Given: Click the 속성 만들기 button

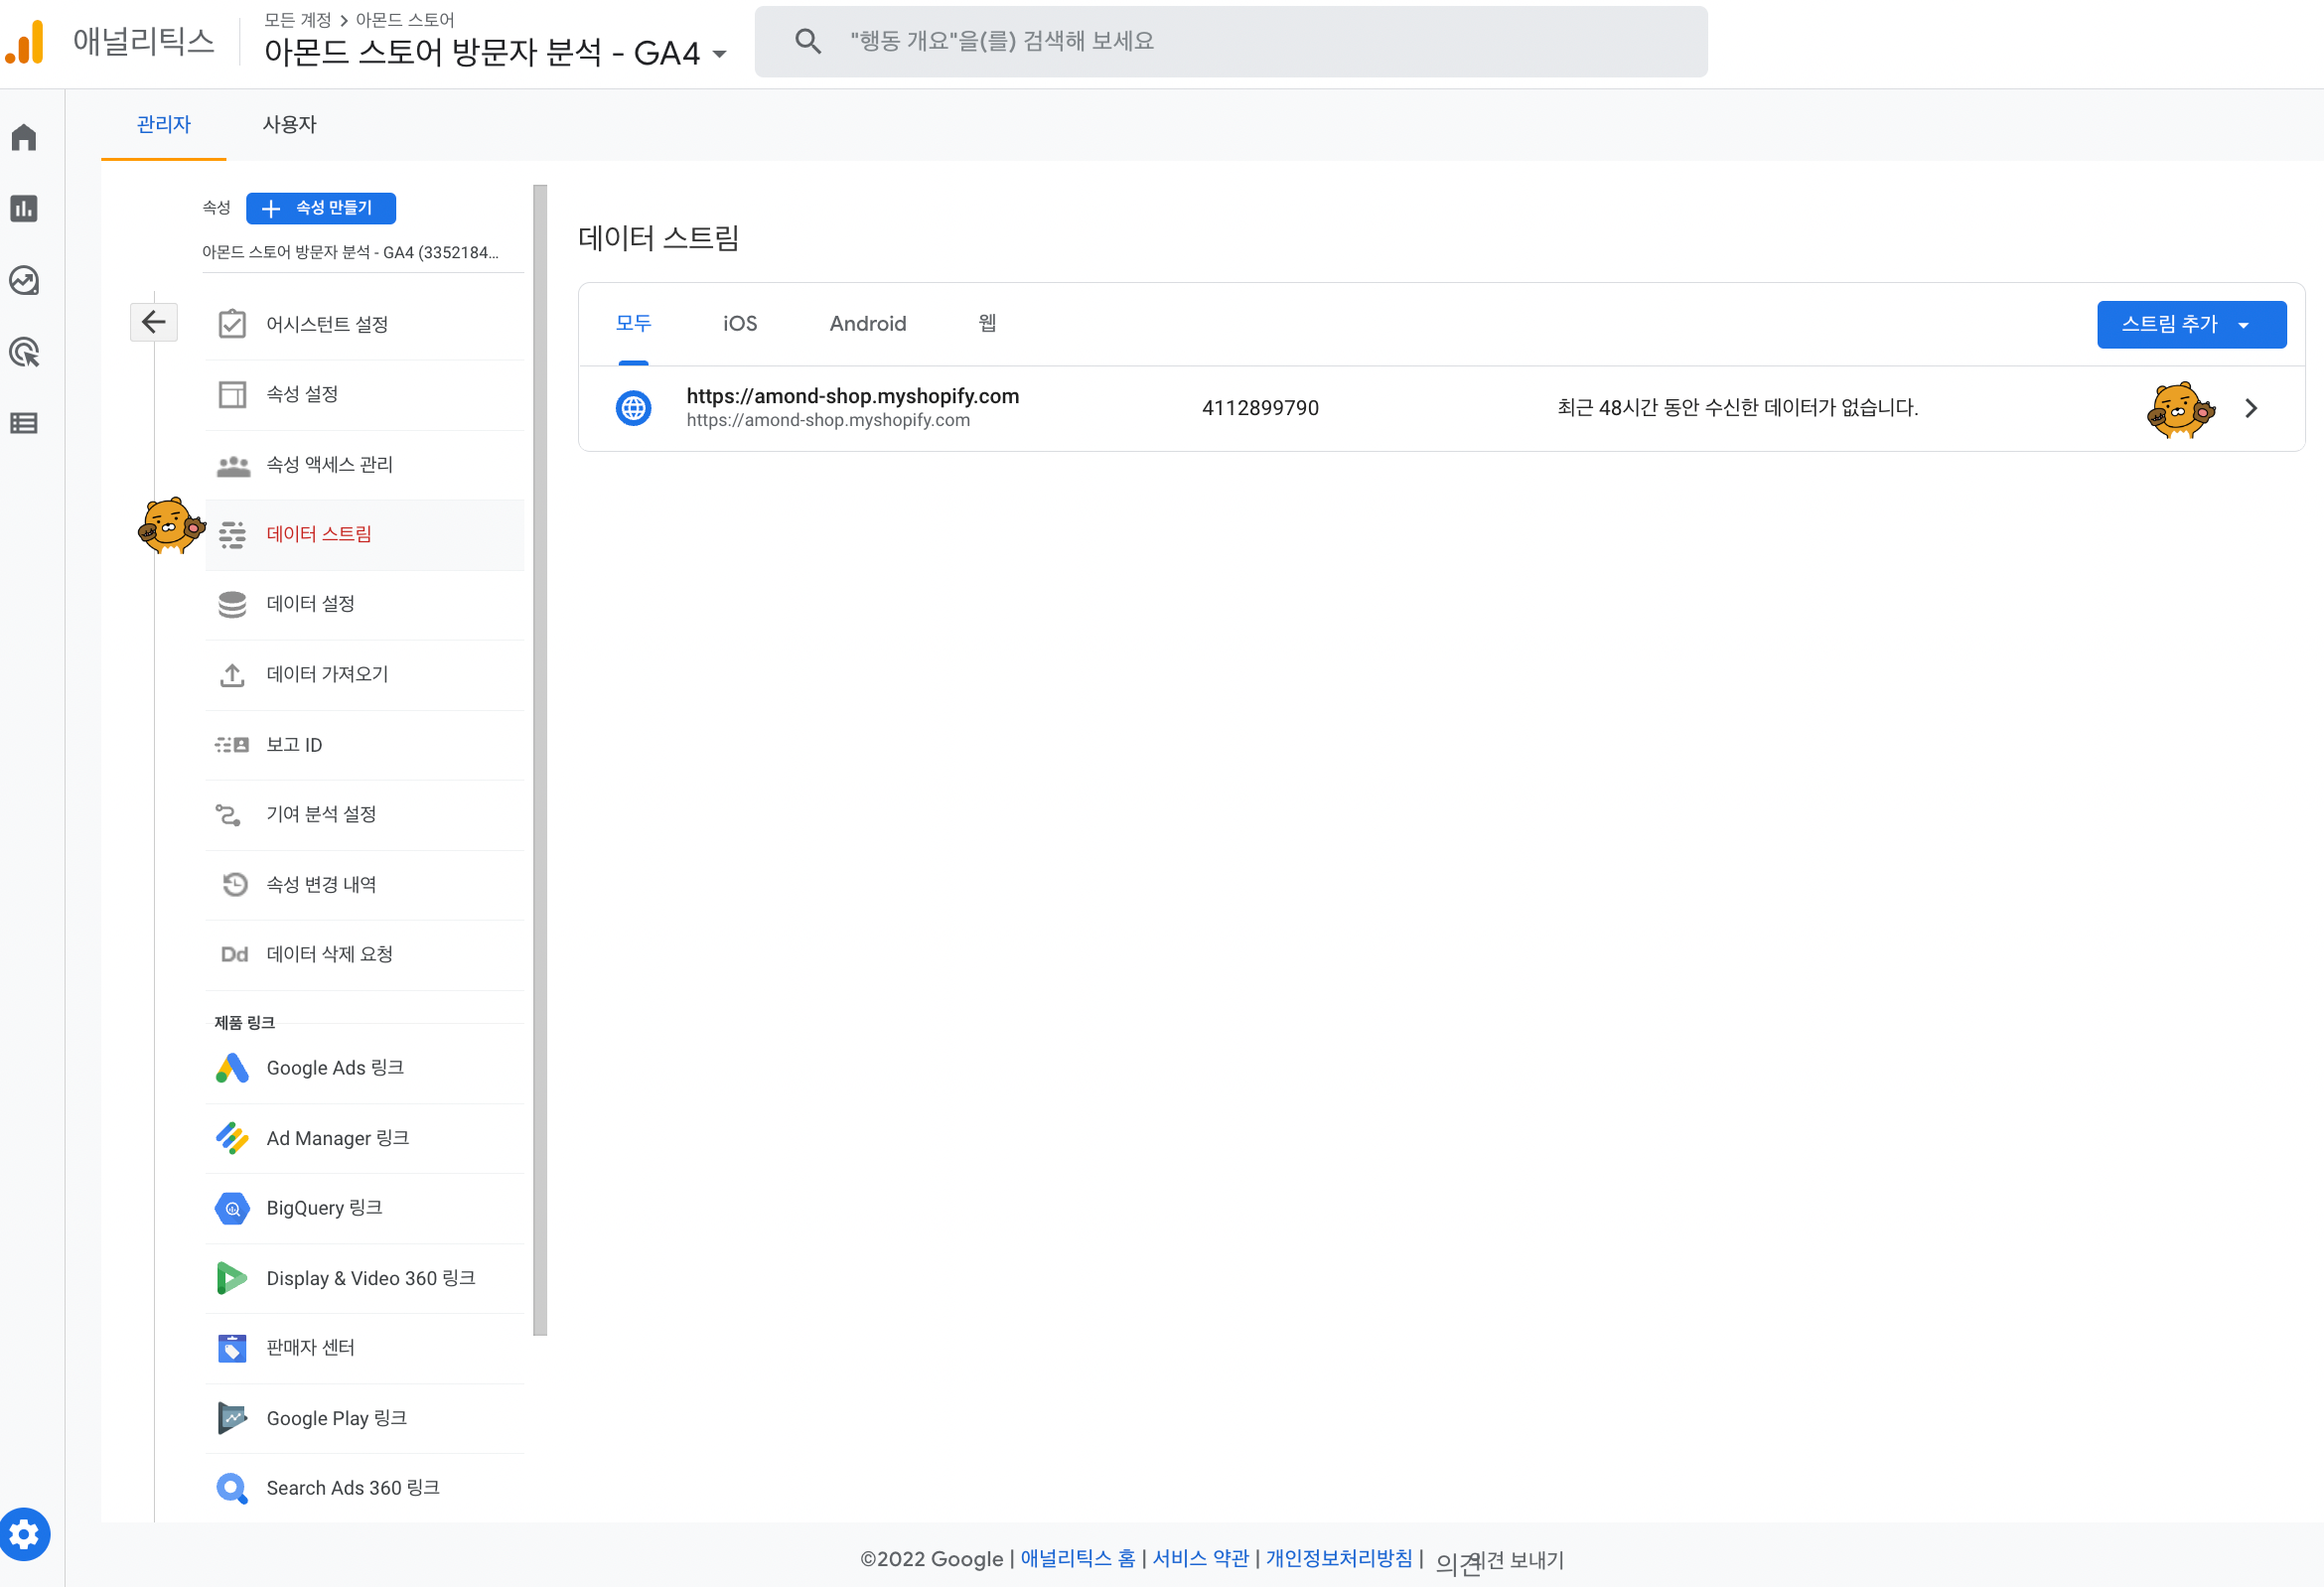Looking at the screenshot, I should [x=320, y=208].
